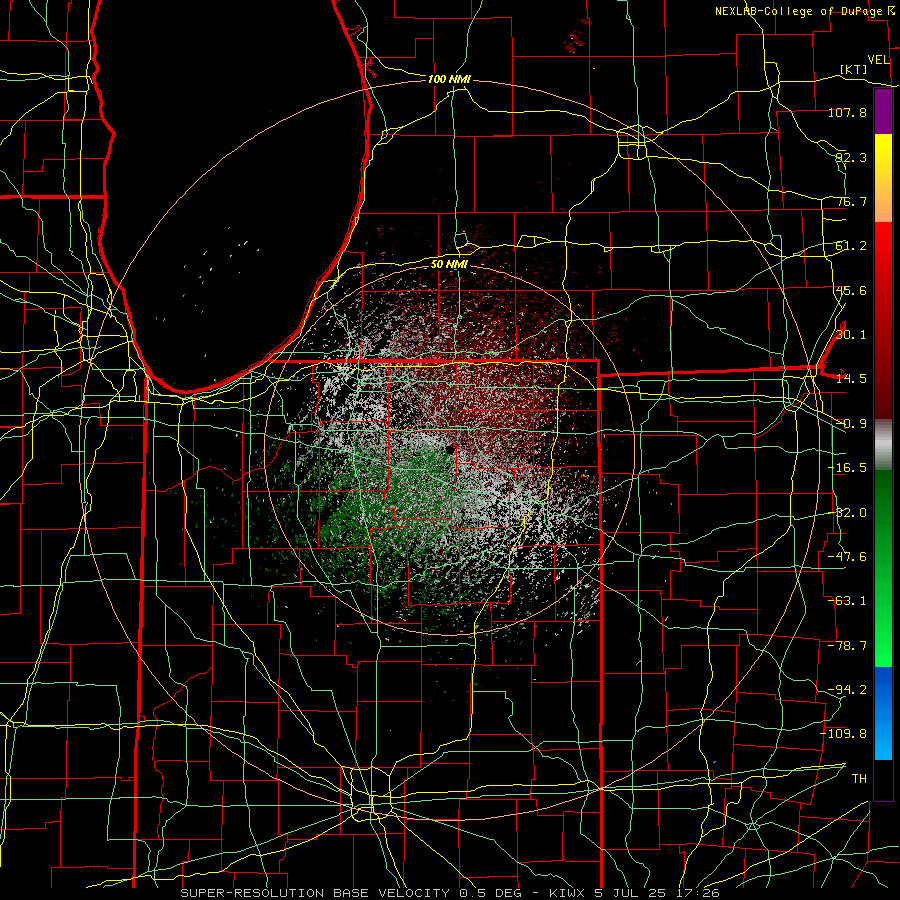
Task: Pick the gray near-zero segment of the color bar
Action: click(x=883, y=445)
